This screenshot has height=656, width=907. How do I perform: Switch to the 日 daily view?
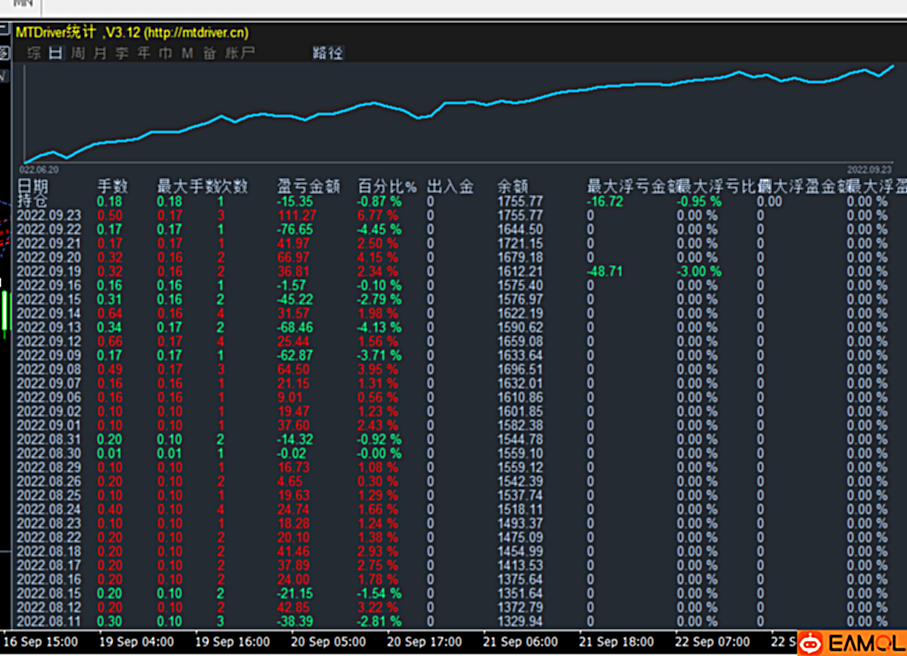click(x=56, y=53)
